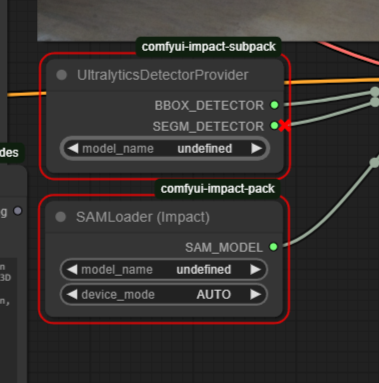Click right arrow of device_mode AUTO
The width and height of the screenshot is (379, 383).
pyautogui.click(x=256, y=294)
